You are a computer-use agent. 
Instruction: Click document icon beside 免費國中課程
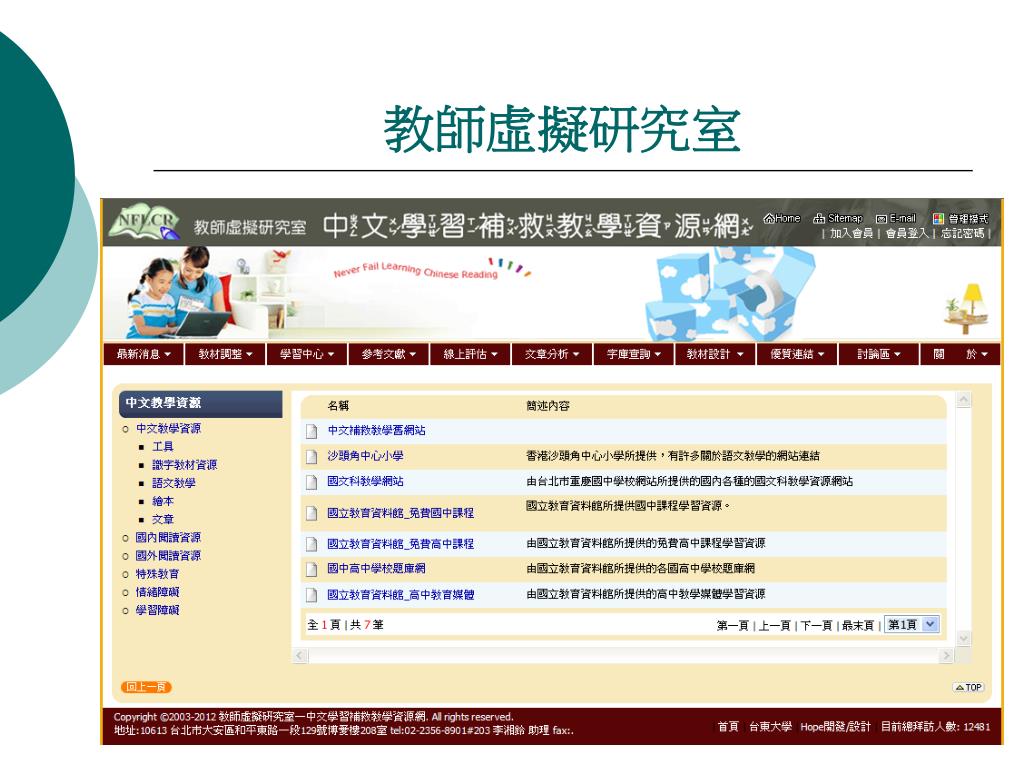pos(312,513)
